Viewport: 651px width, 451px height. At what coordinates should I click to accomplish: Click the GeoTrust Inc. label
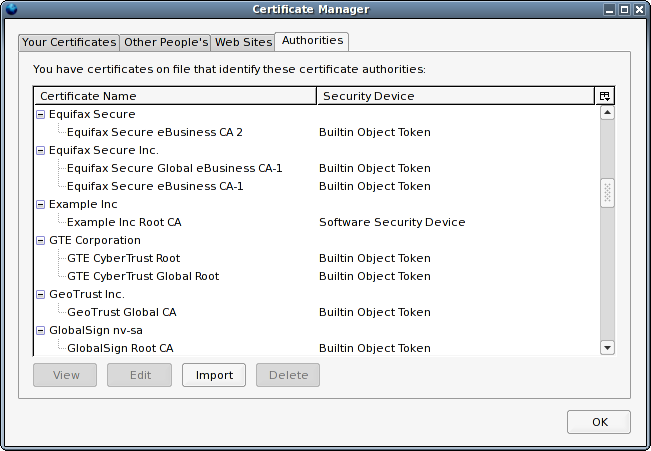pyautogui.click(x=87, y=294)
